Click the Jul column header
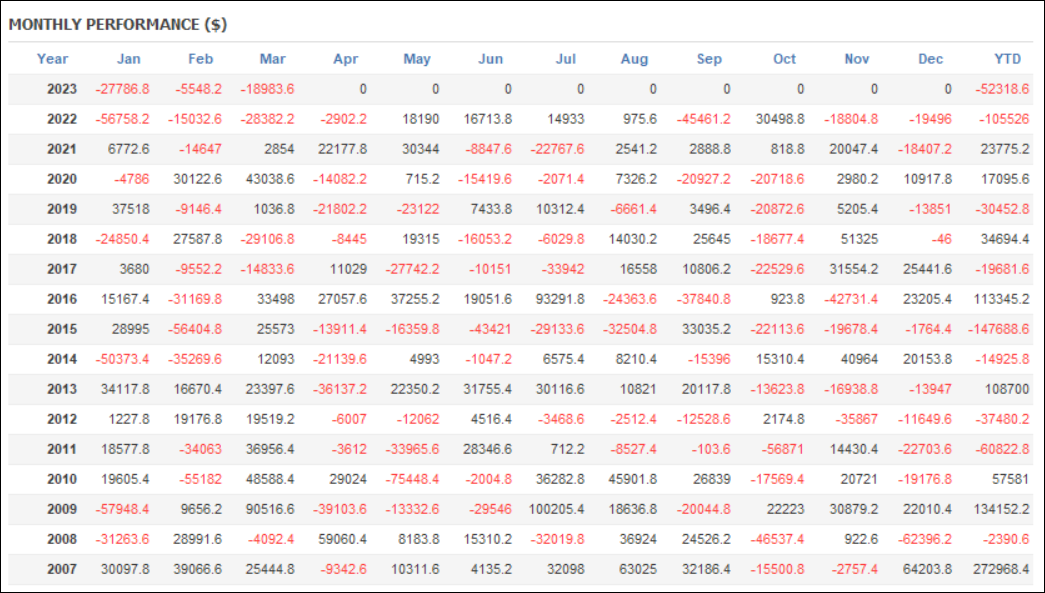Viewport: 1045px width, 593px height. (566, 59)
